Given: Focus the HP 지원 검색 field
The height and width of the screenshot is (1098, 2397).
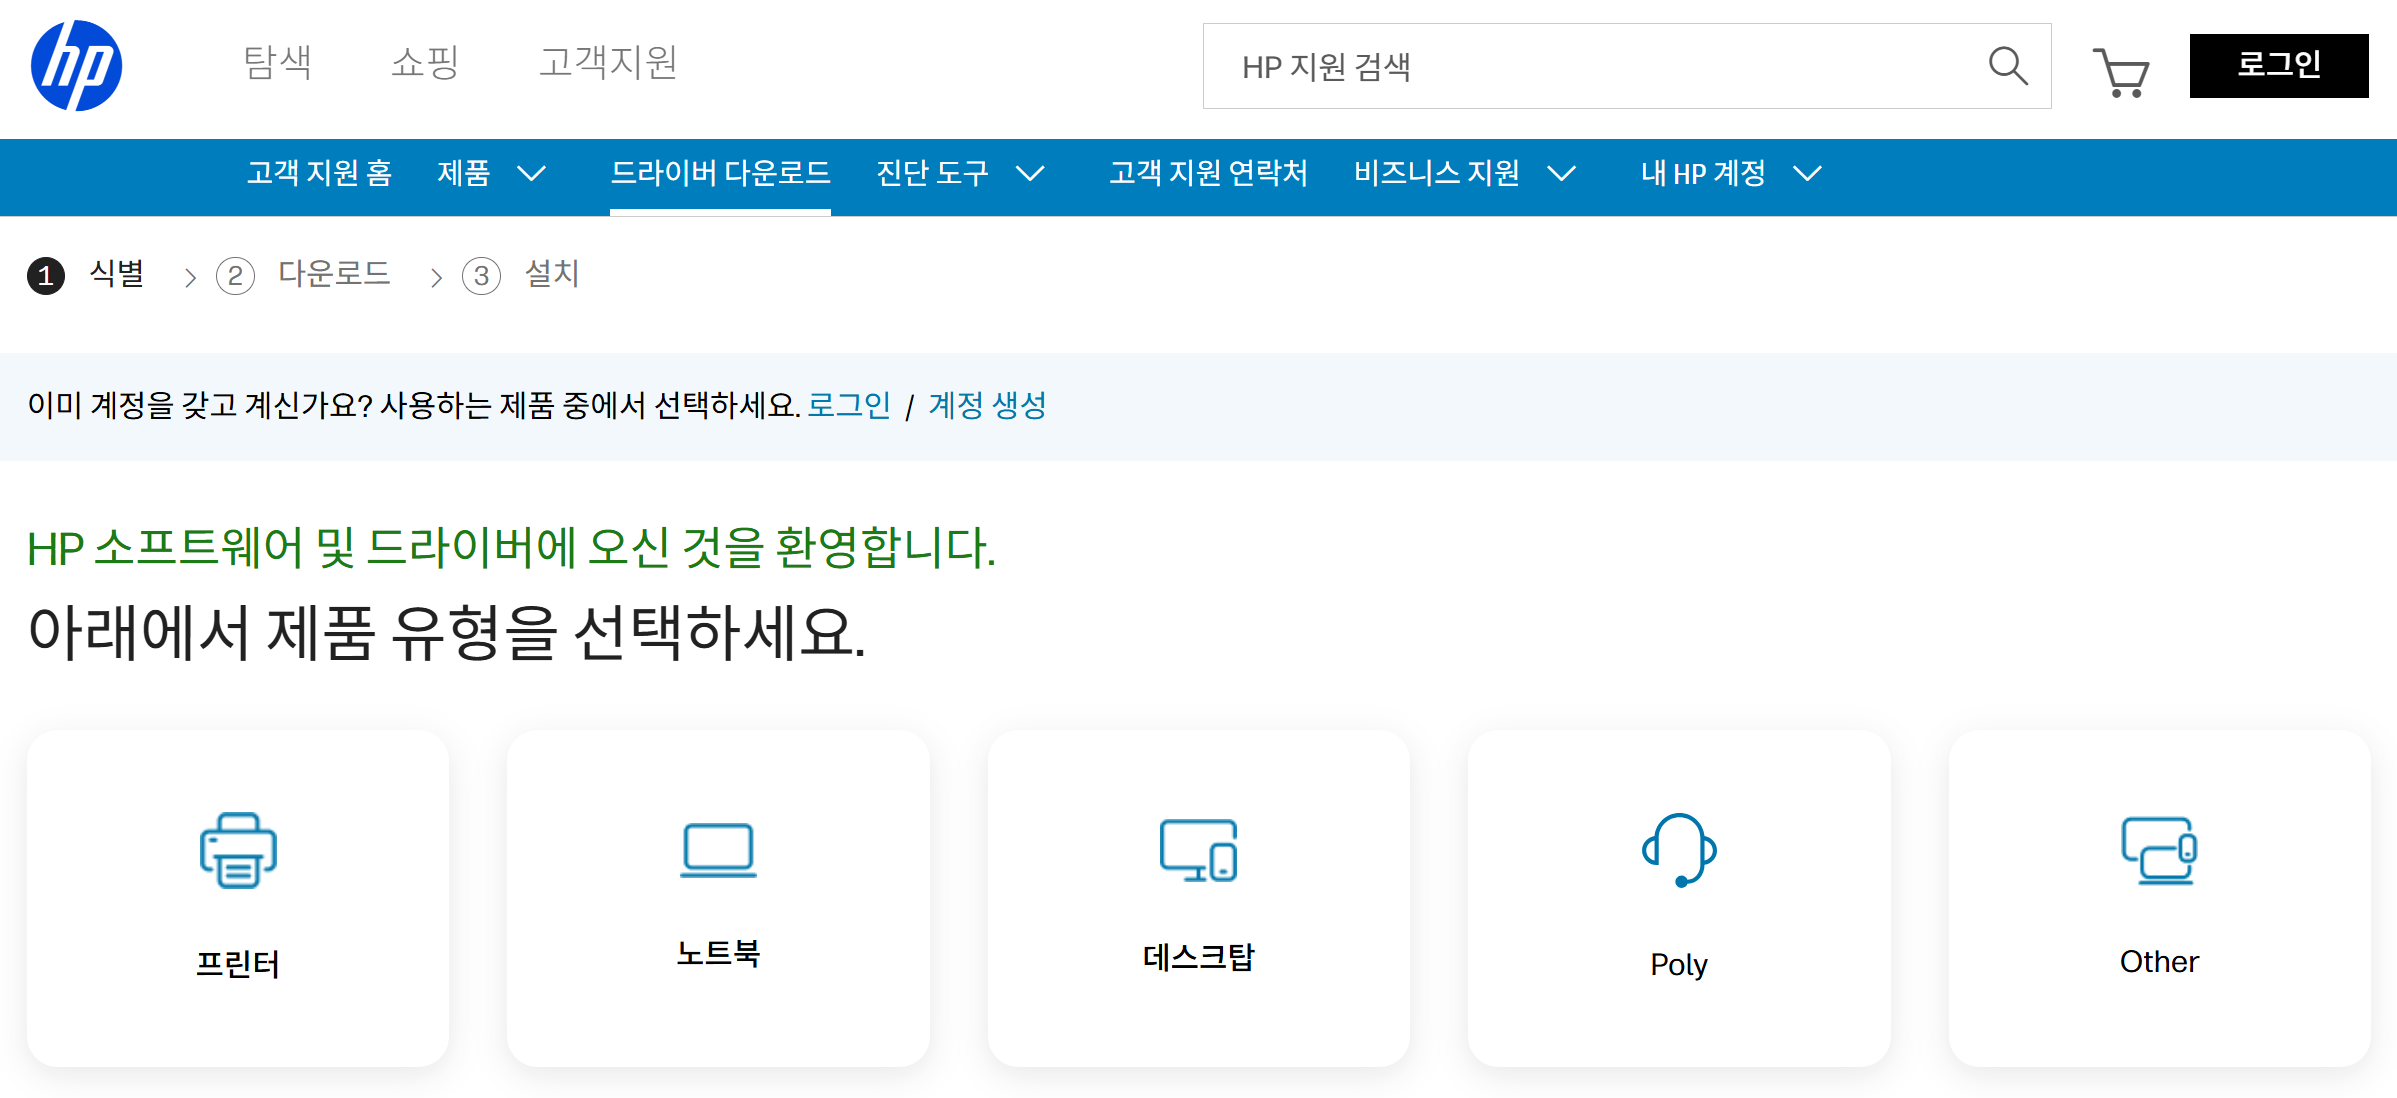Looking at the screenshot, I should pyautogui.click(x=1590, y=66).
